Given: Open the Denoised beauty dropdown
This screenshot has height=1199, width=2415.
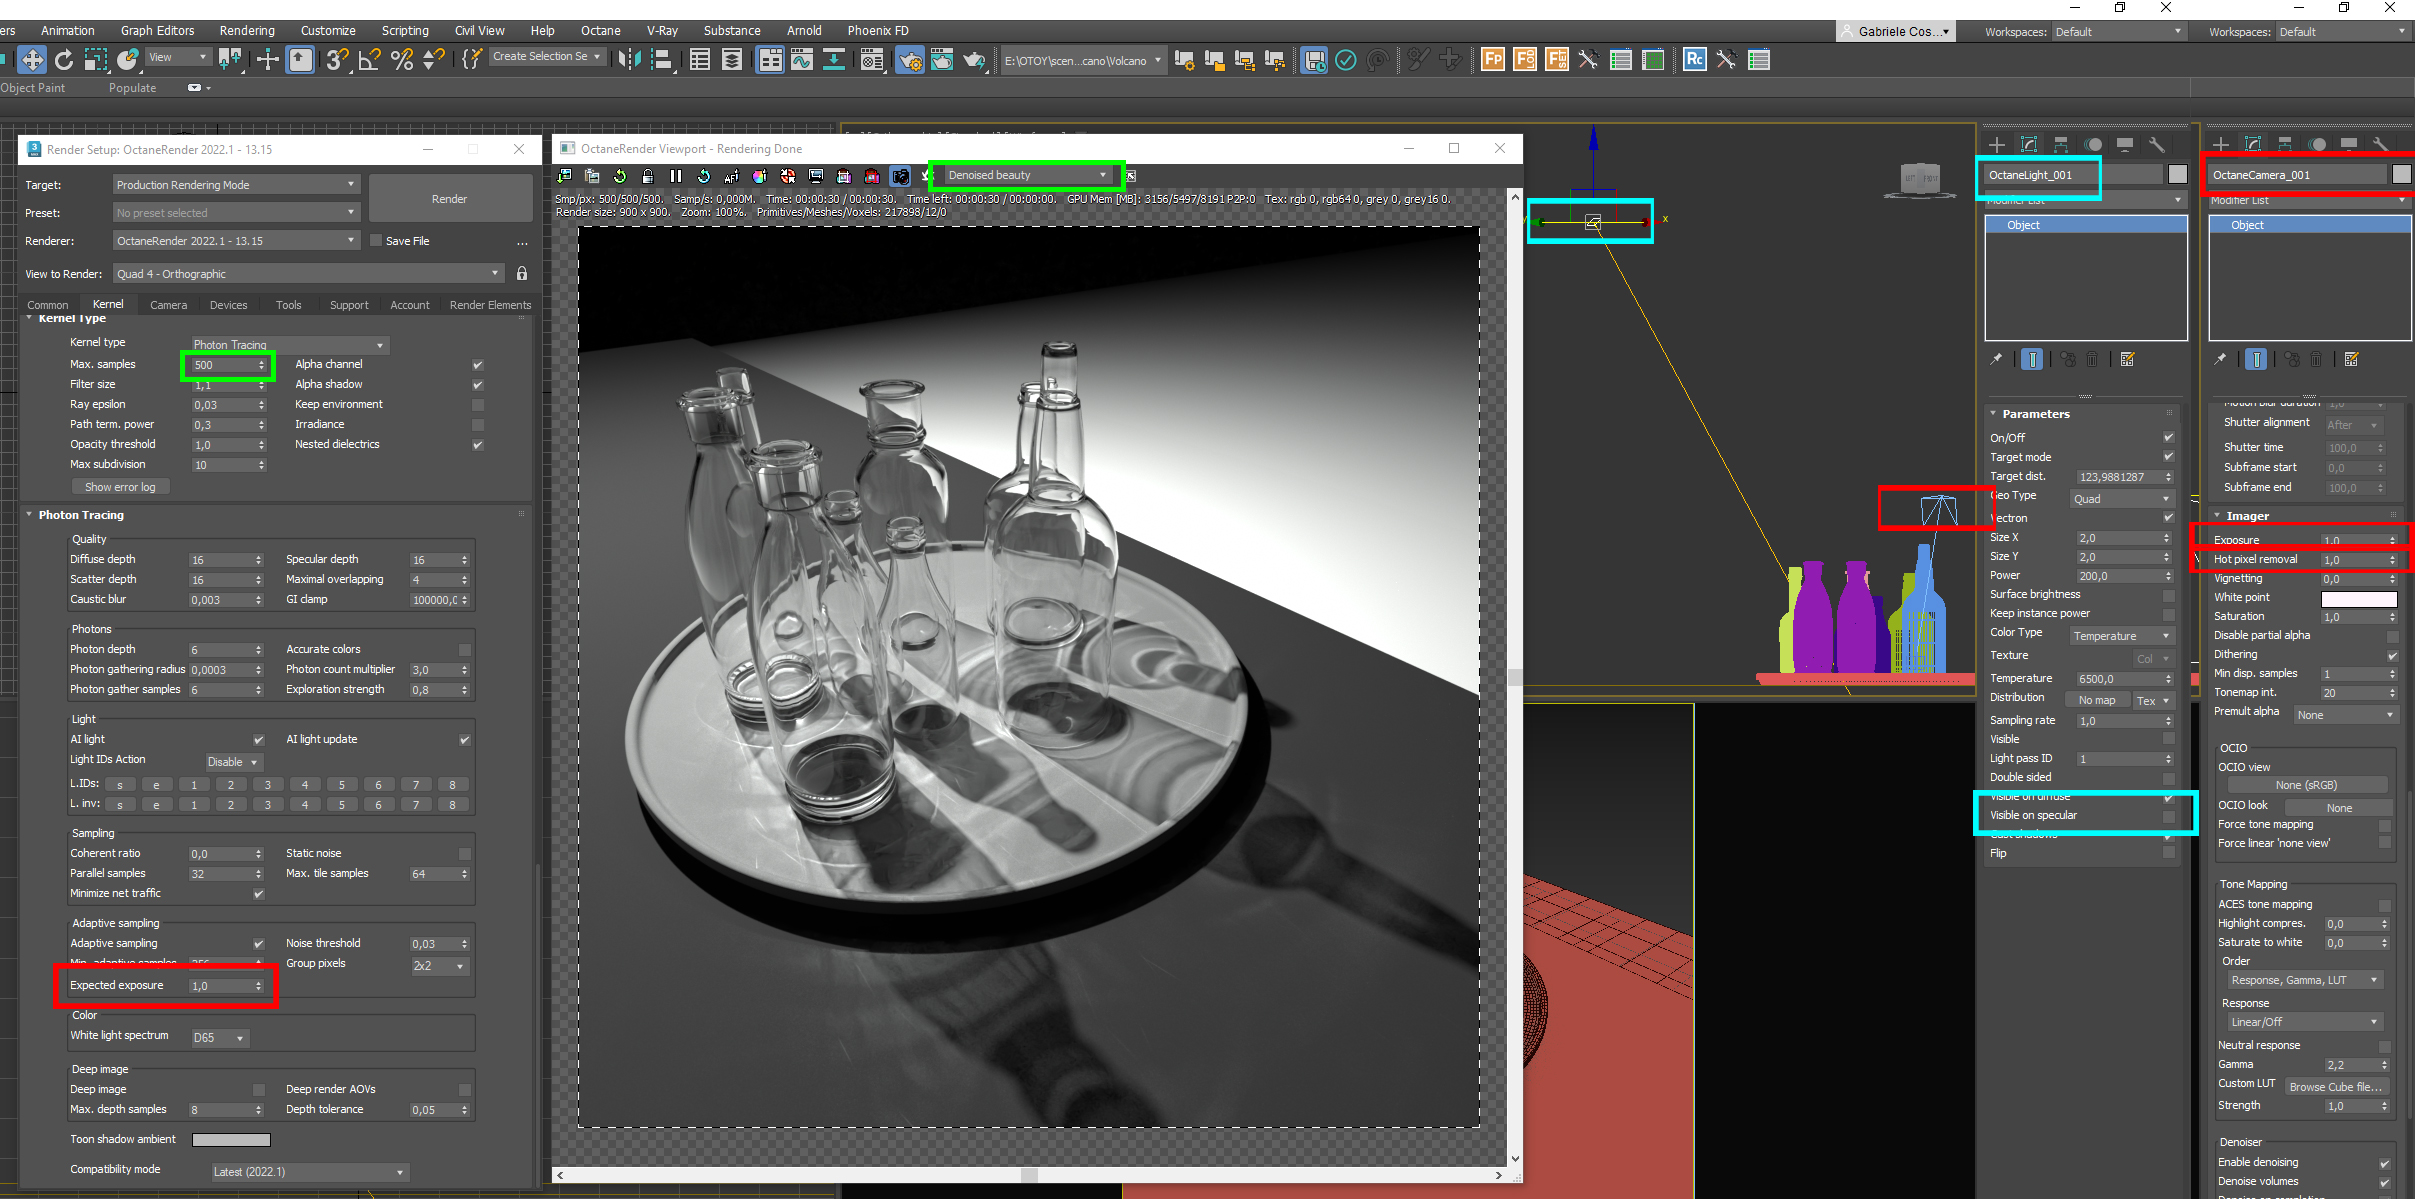Looking at the screenshot, I should (x=1027, y=175).
